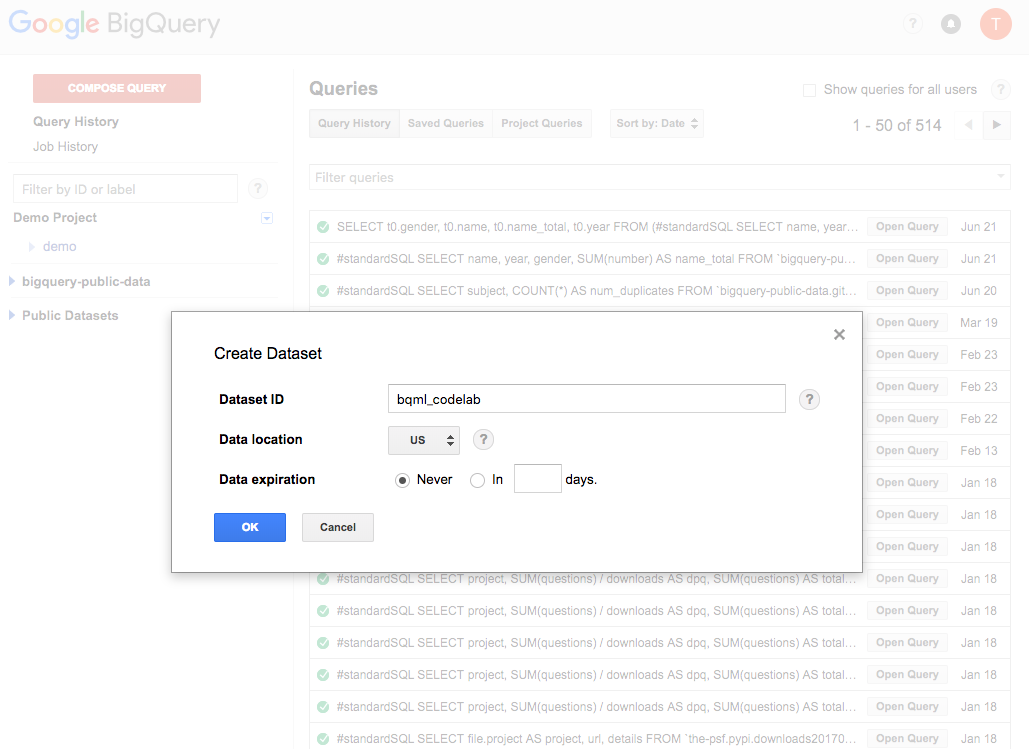
Task: Click the green success checkmark on the first query
Action: click(x=322, y=227)
